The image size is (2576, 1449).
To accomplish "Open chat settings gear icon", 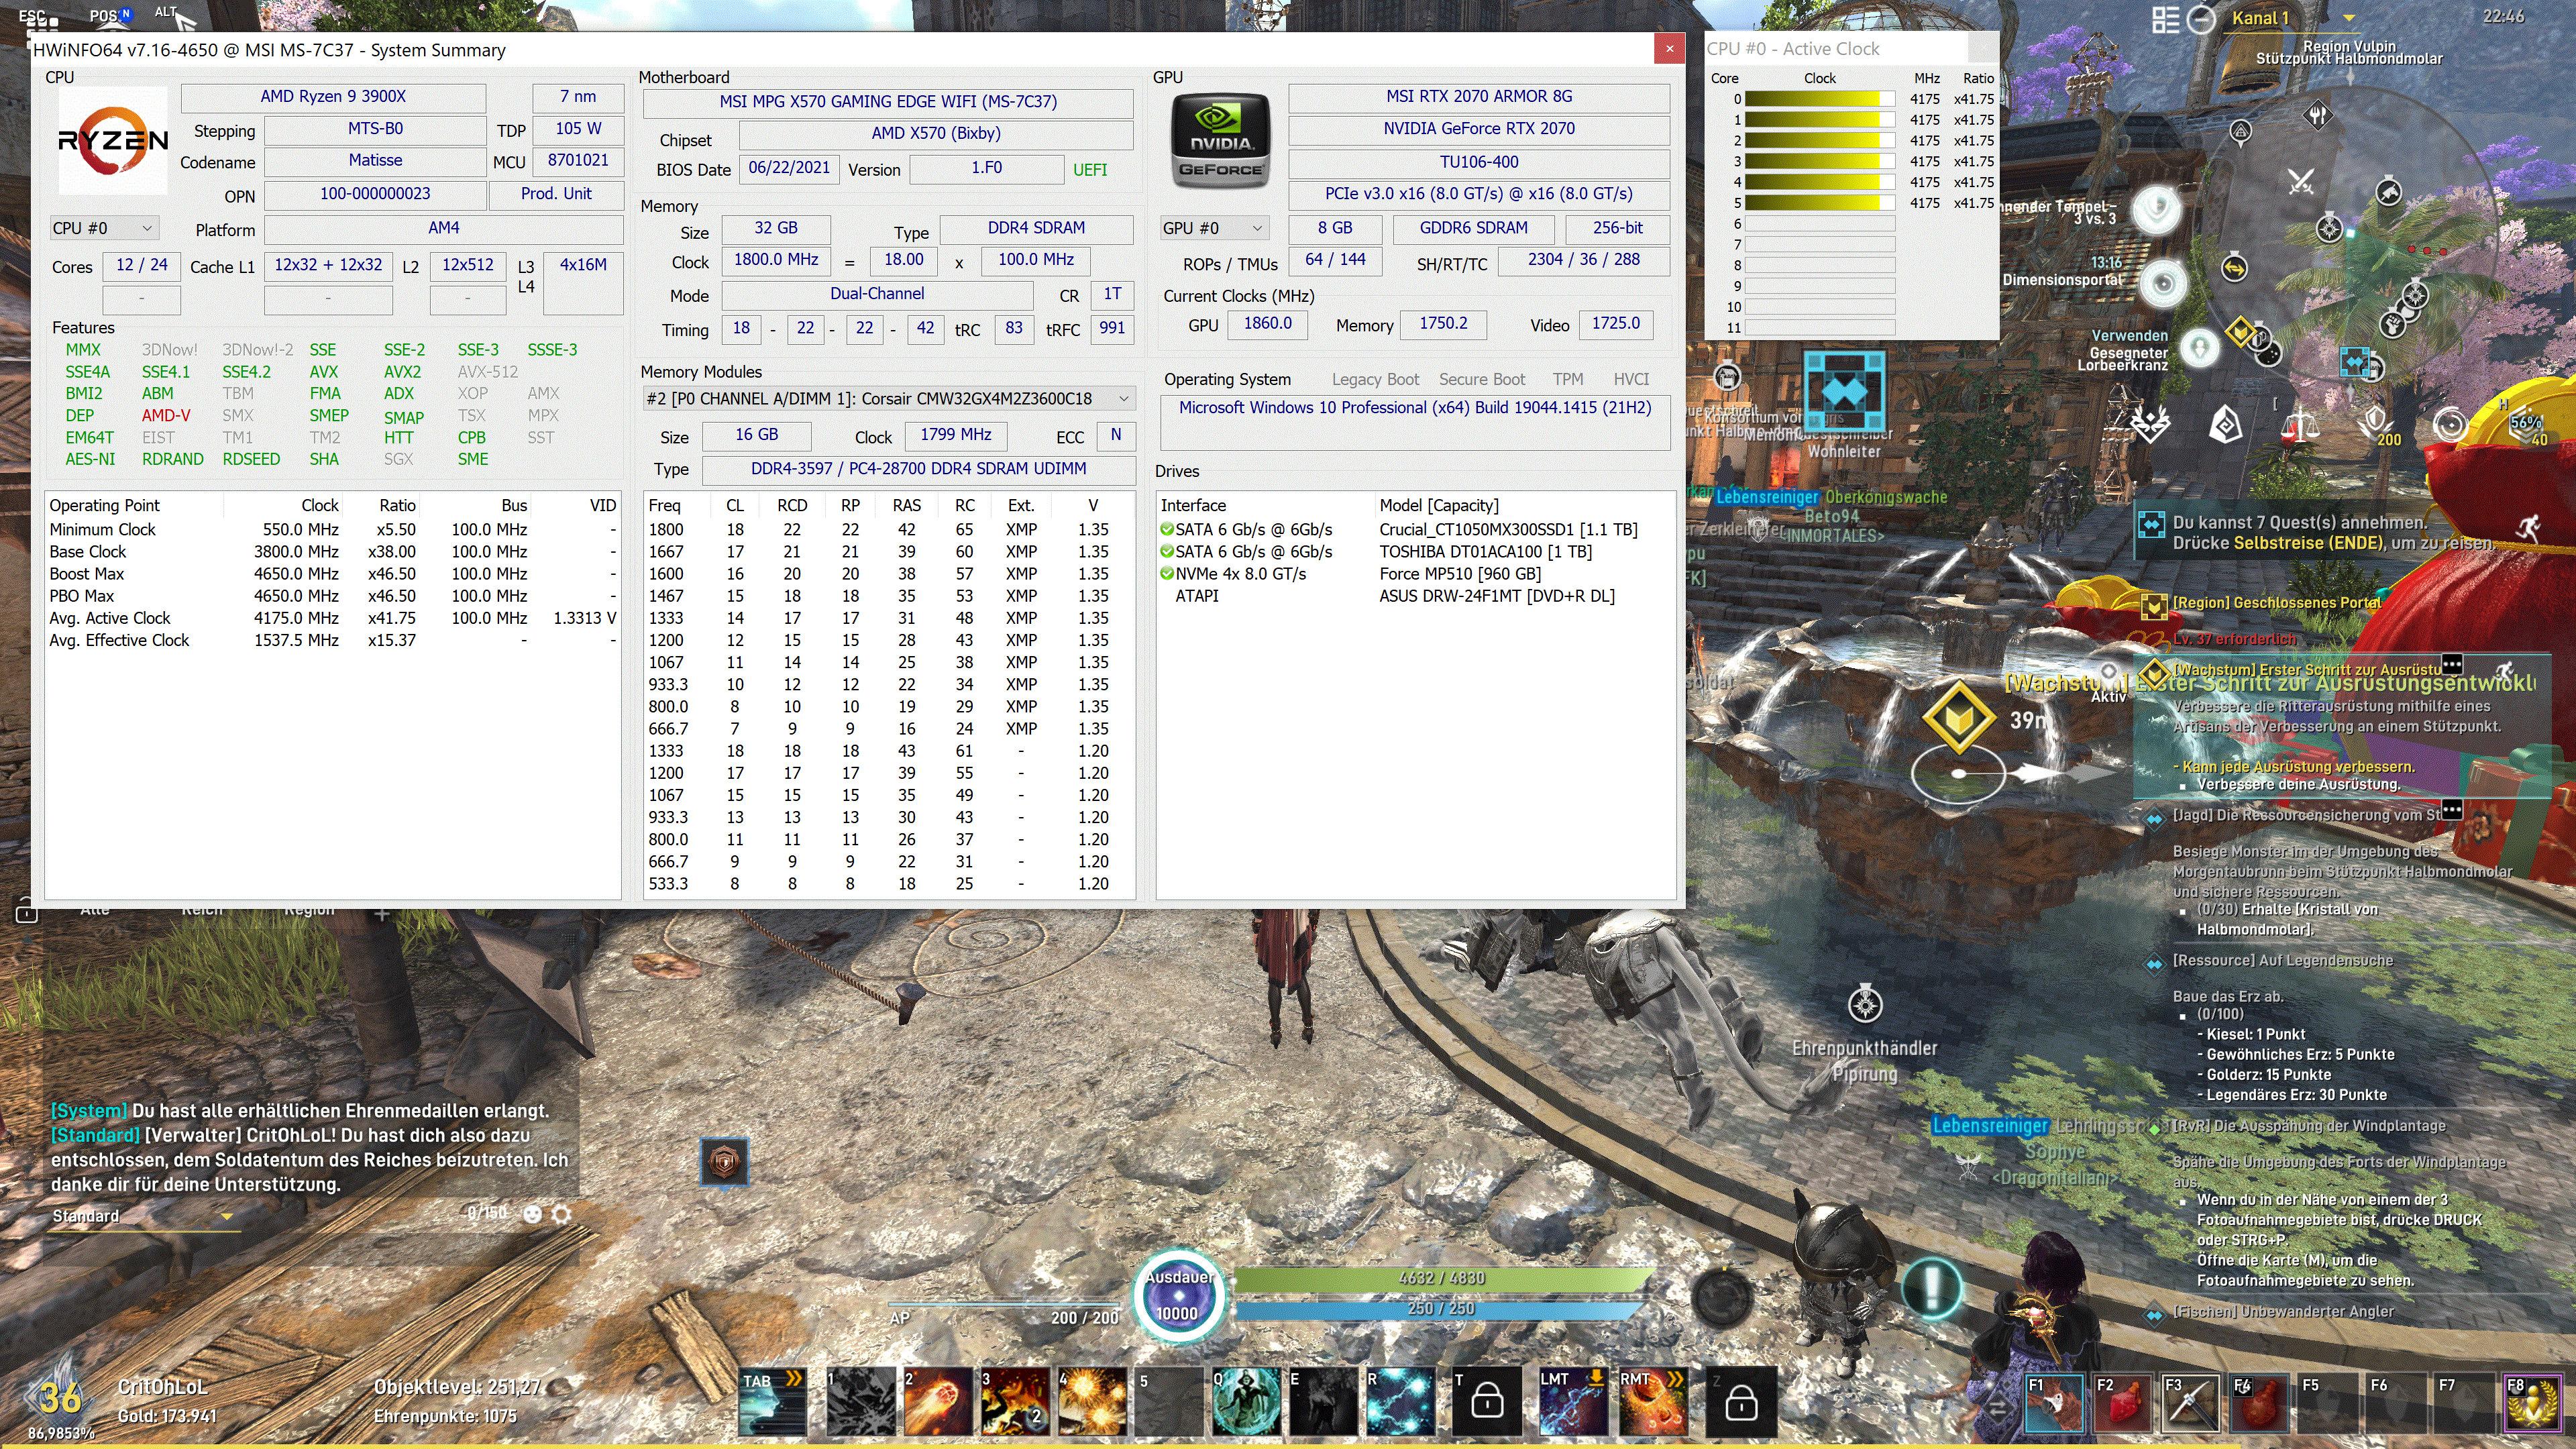I will point(562,1214).
